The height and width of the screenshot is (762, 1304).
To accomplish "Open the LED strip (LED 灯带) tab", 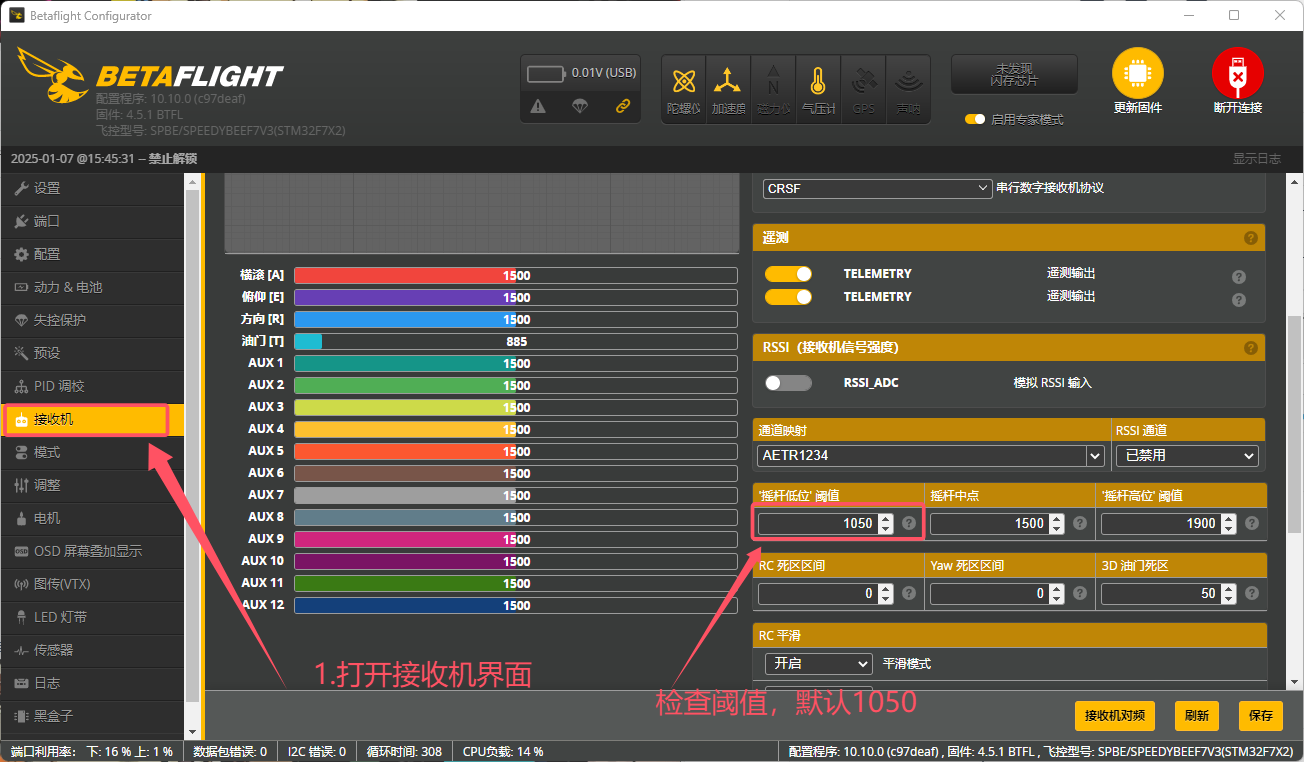I will point(92,617).
